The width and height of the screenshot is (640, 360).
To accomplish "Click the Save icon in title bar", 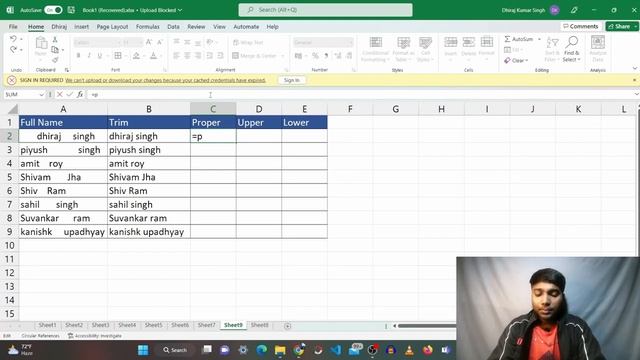I will 71,10.
